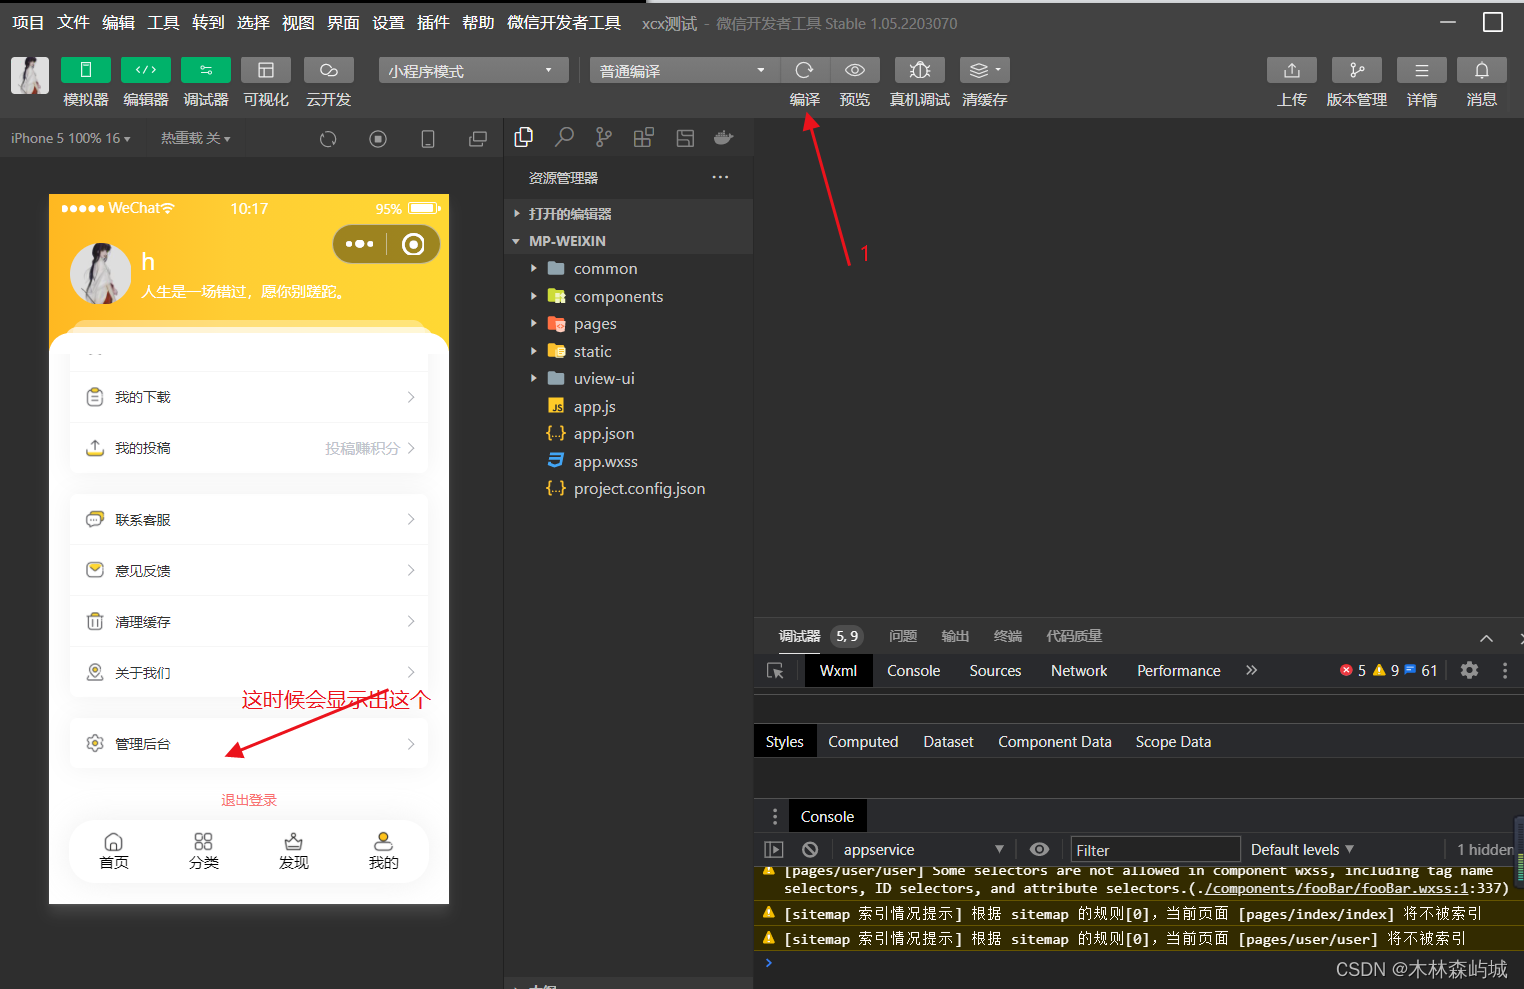Open the Messages (消息) bell icon
This screenshot has height=989, width=1524.
point(1482,70)
